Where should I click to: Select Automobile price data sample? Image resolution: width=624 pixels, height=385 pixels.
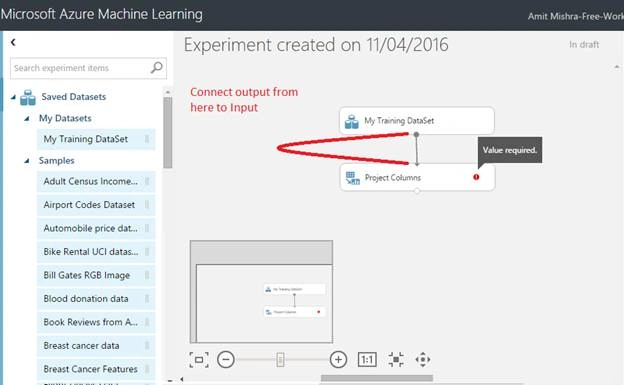[96, 228]
